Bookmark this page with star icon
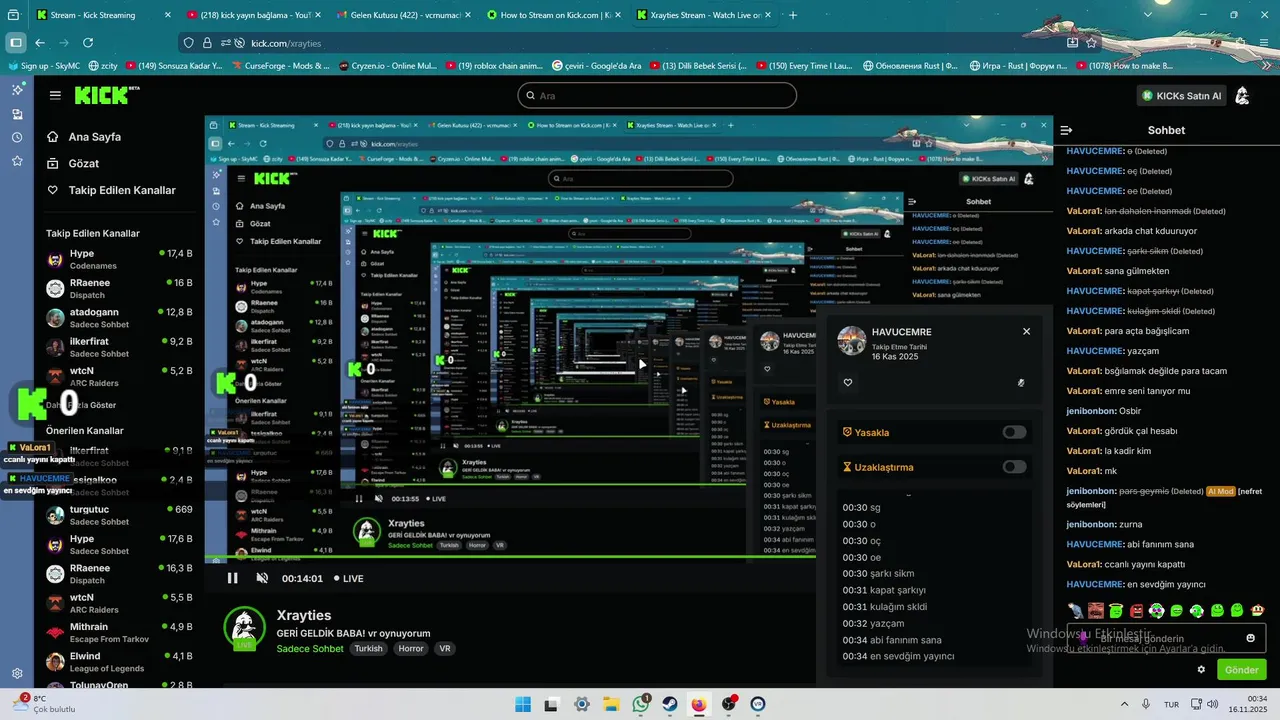1280x720 pixels. pos(1091,43)
